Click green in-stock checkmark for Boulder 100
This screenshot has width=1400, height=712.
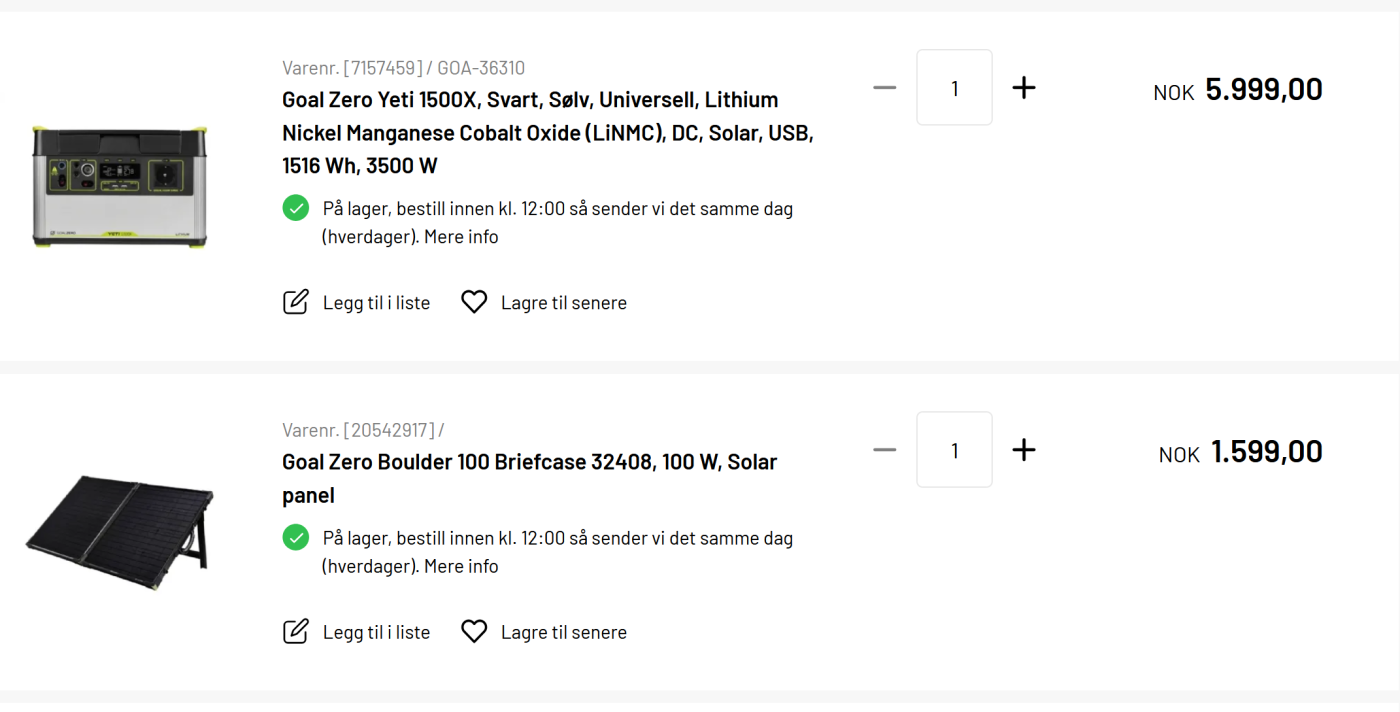(296, 538)
